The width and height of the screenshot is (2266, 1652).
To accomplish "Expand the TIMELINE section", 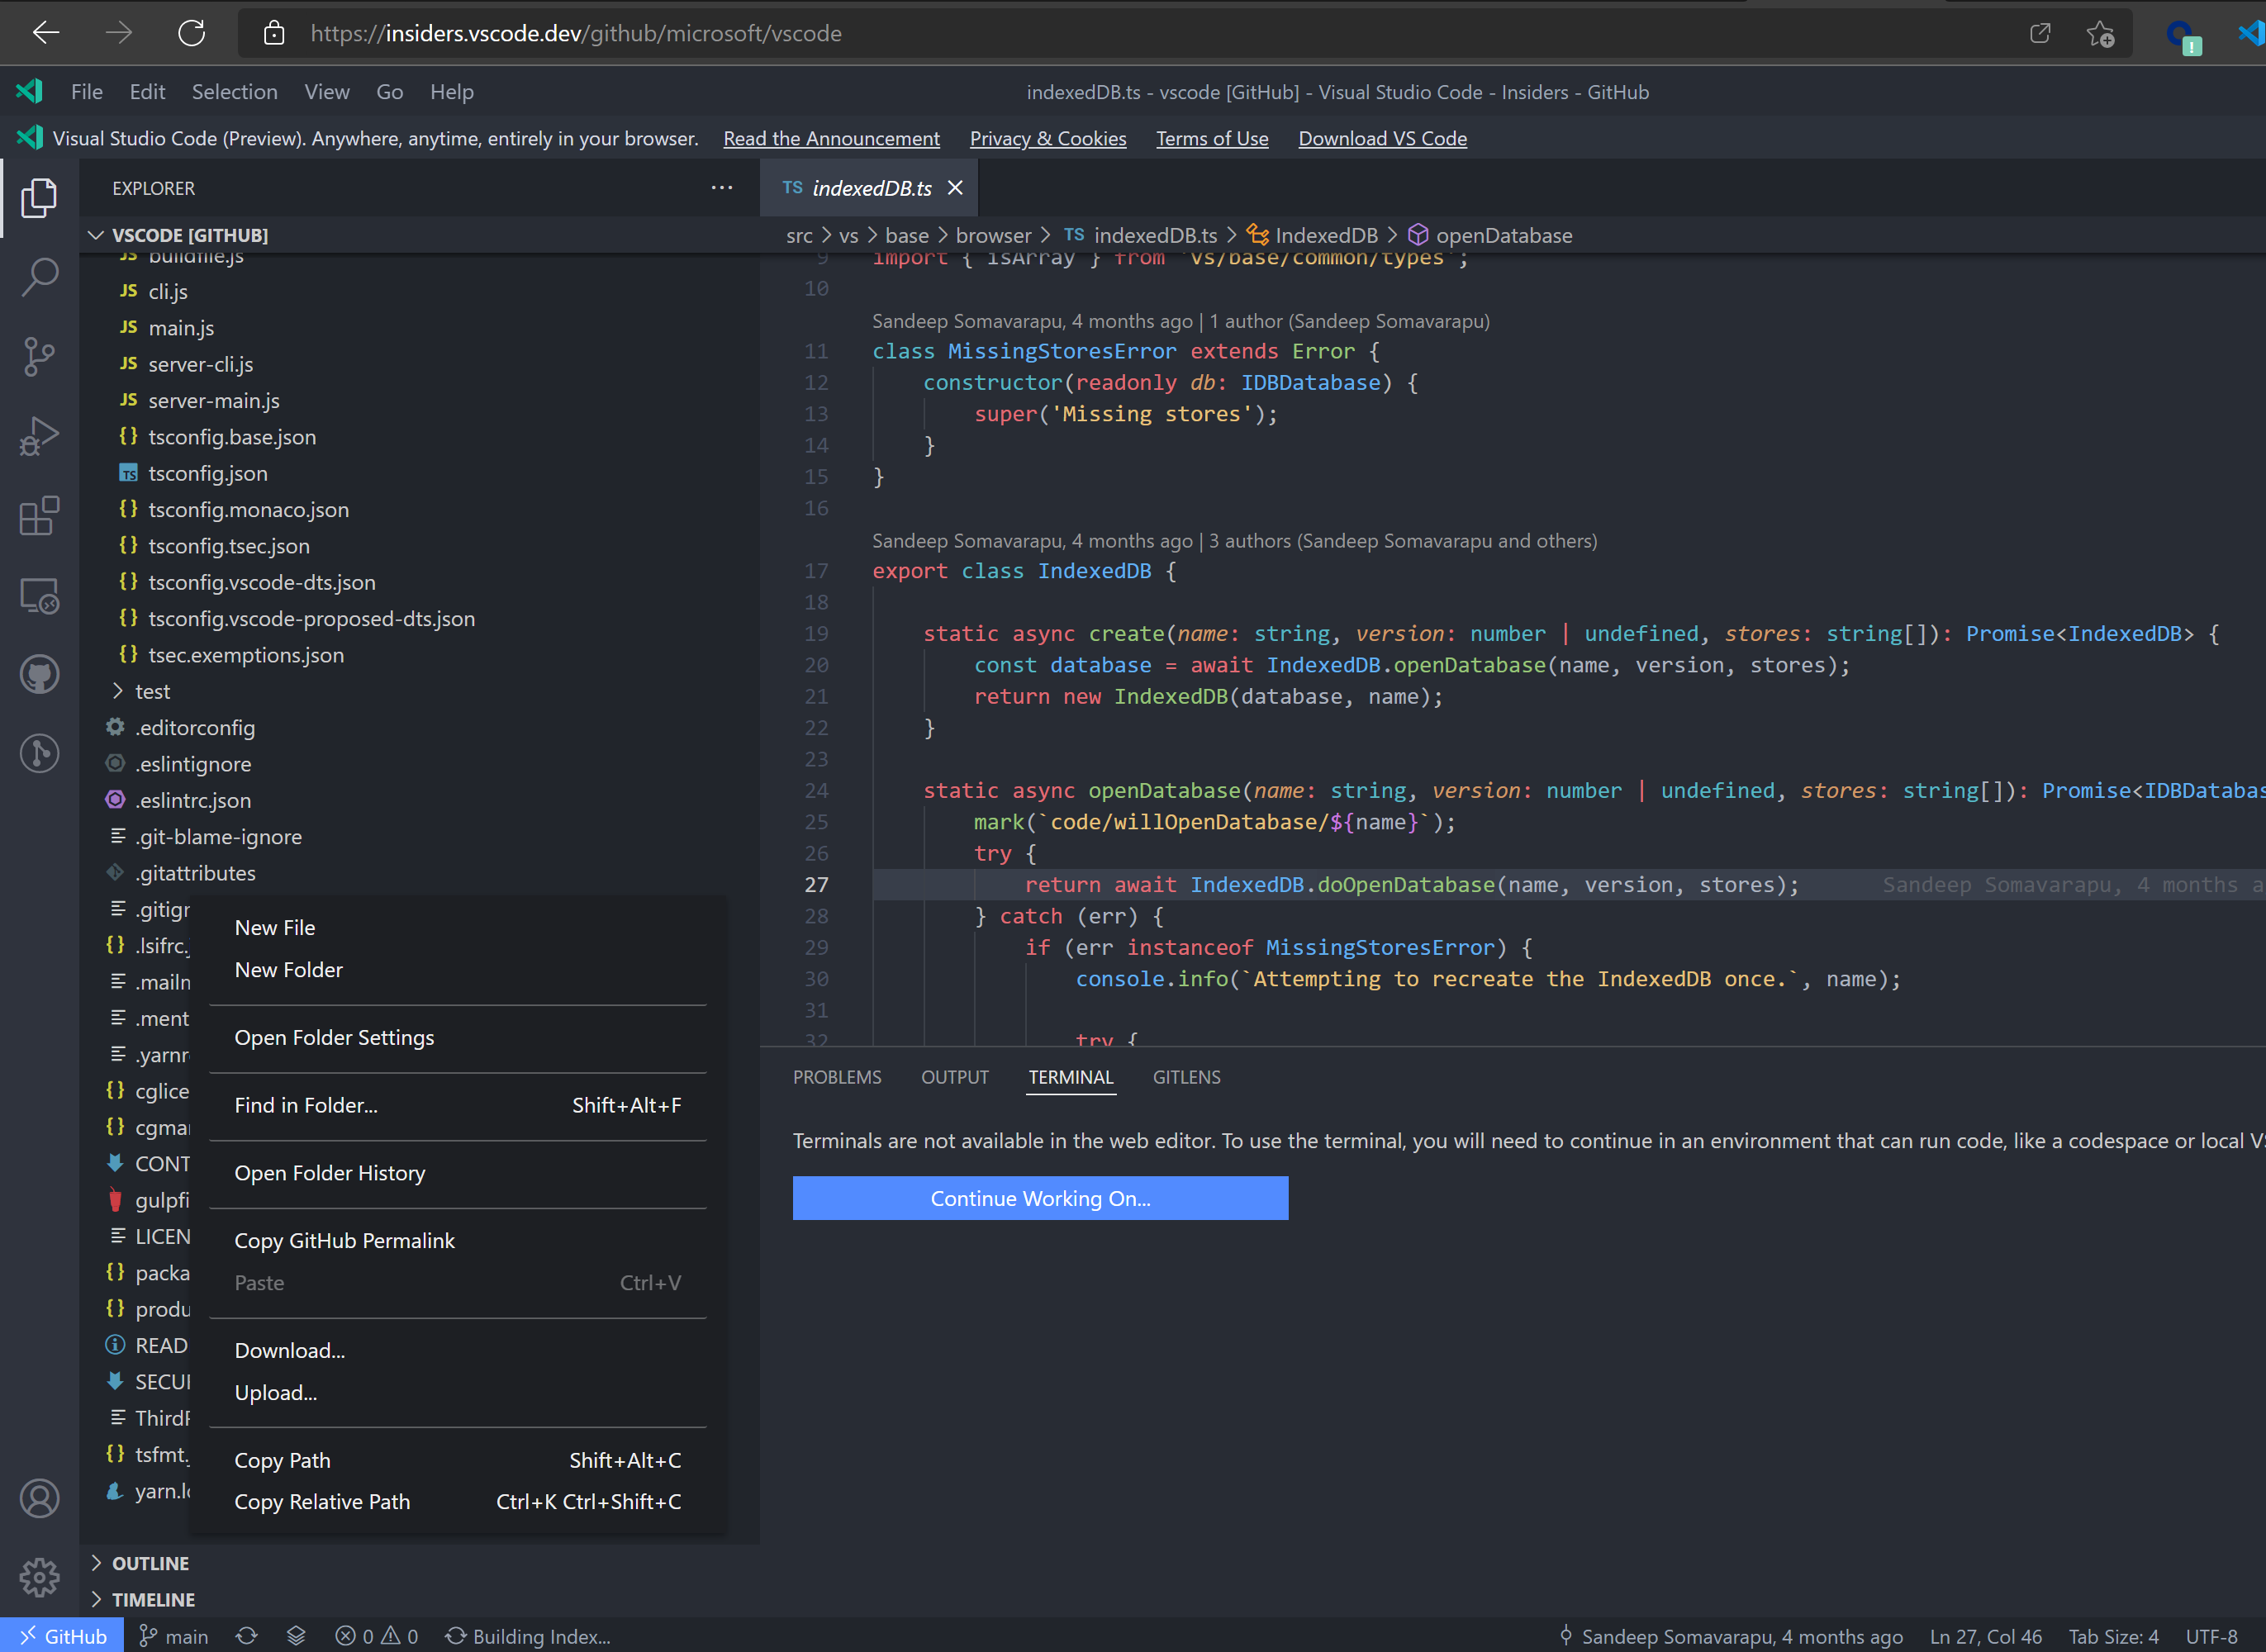I will [x=153, y=1599].
